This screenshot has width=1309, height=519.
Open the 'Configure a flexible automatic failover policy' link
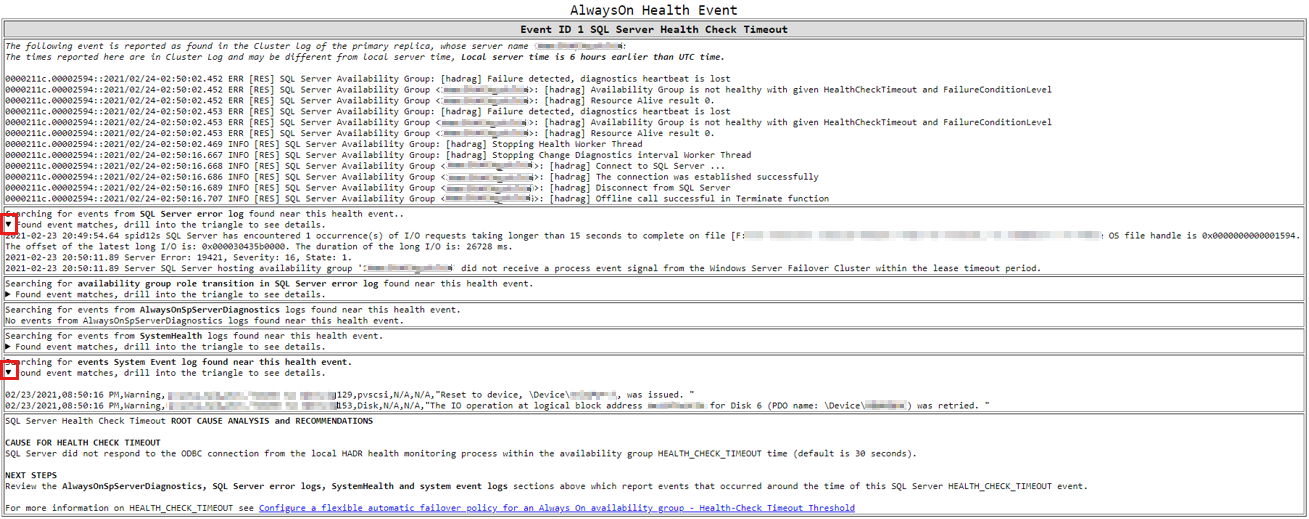tap(556, 508)
